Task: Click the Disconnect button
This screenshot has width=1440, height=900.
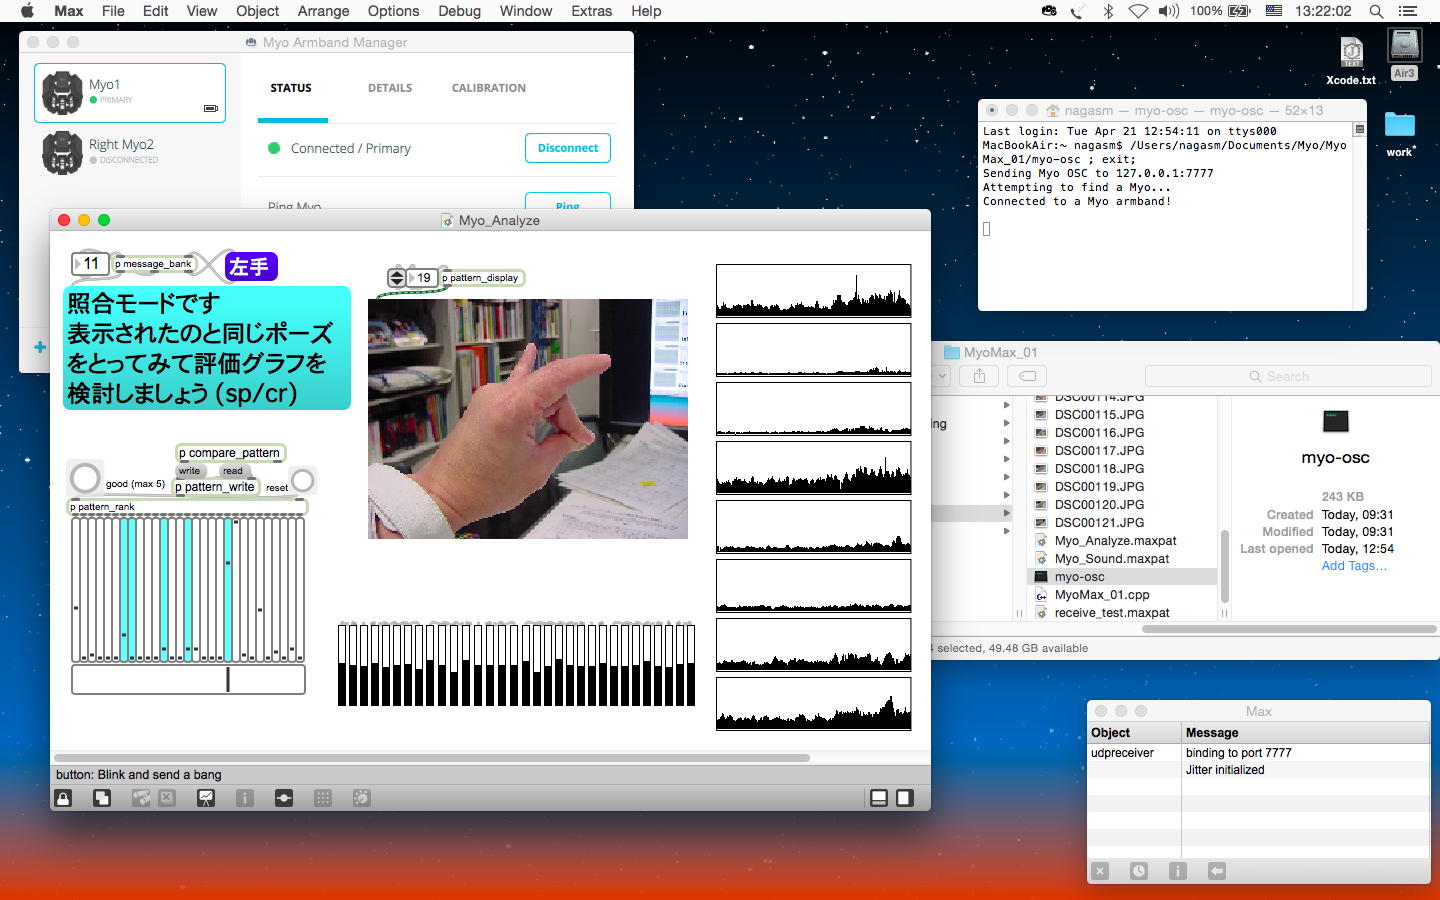Action: 567,148
